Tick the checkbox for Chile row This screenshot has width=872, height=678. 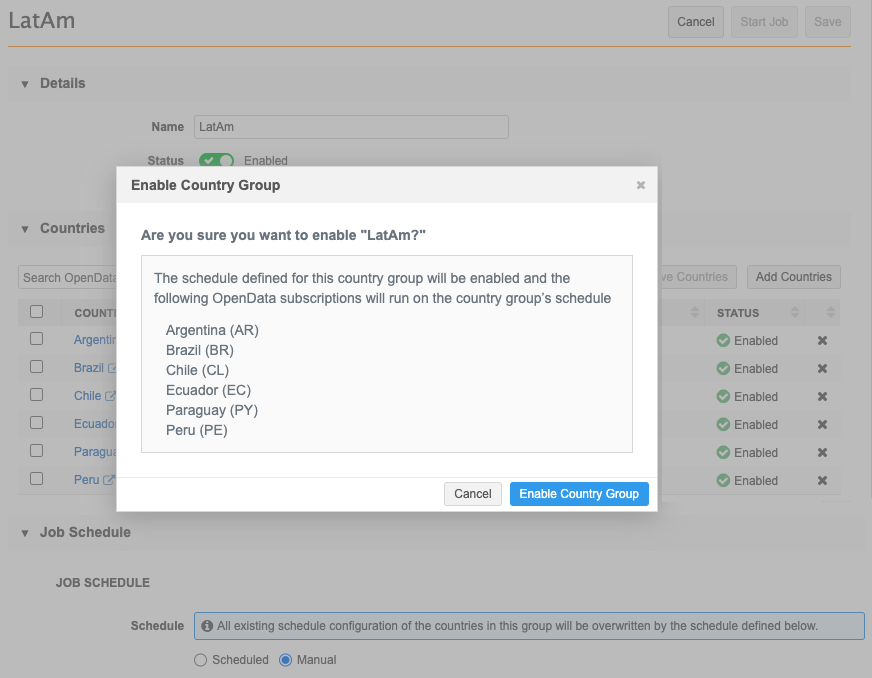tap(37, 395)
